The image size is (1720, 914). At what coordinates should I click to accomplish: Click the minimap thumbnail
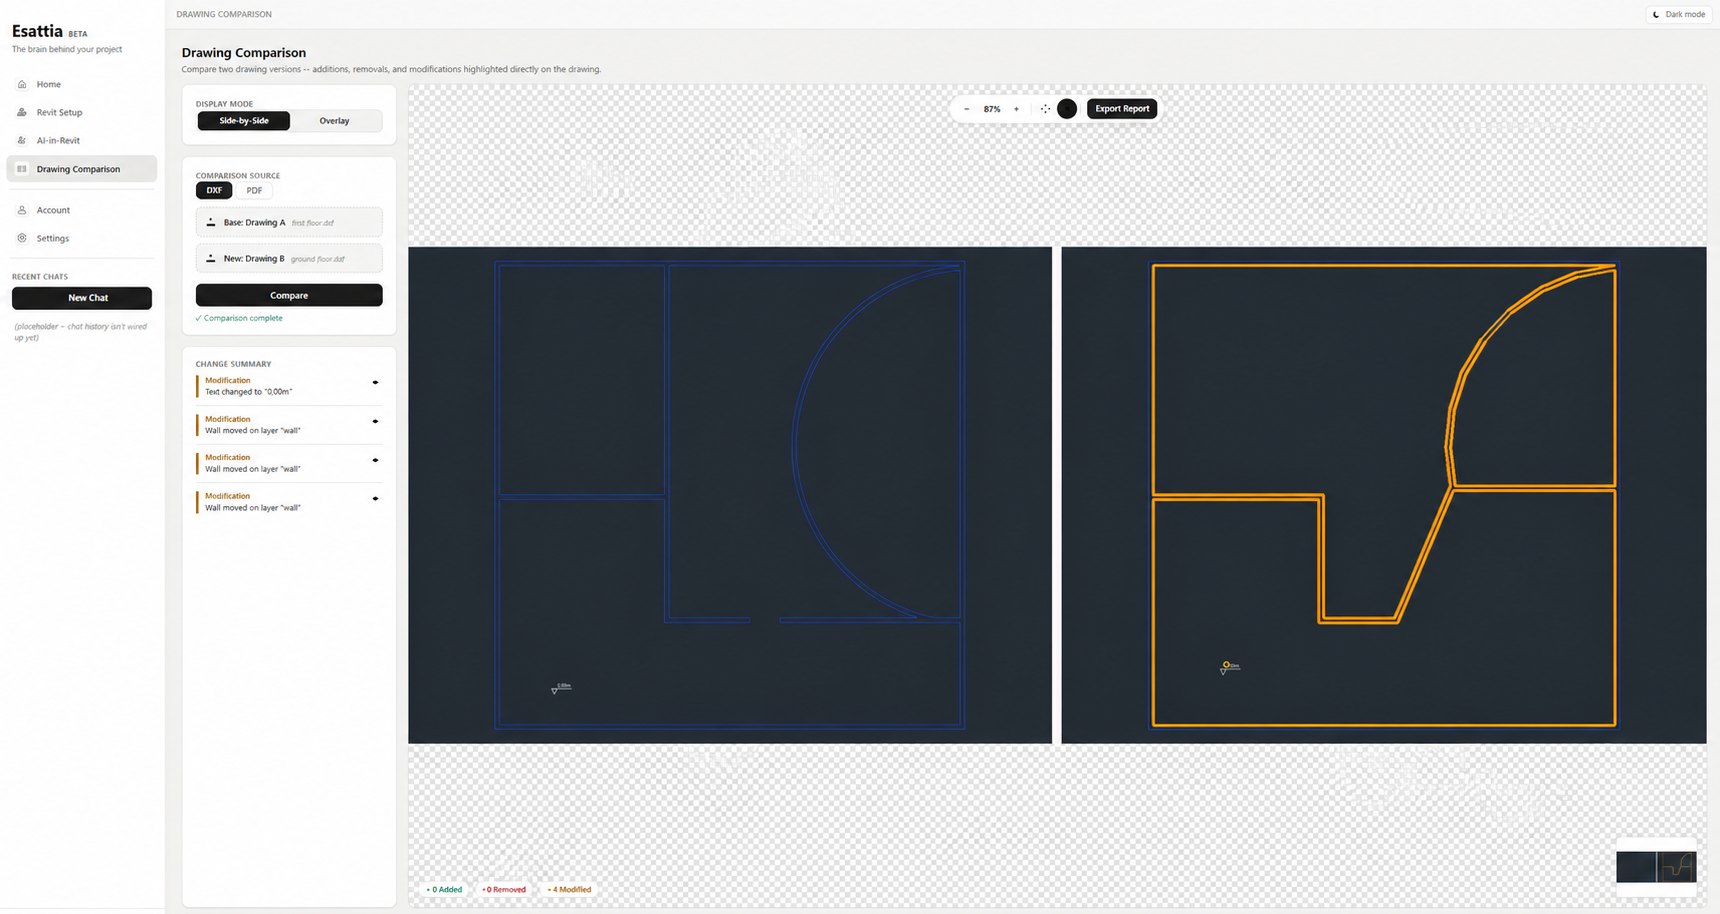coord(1656,866)
